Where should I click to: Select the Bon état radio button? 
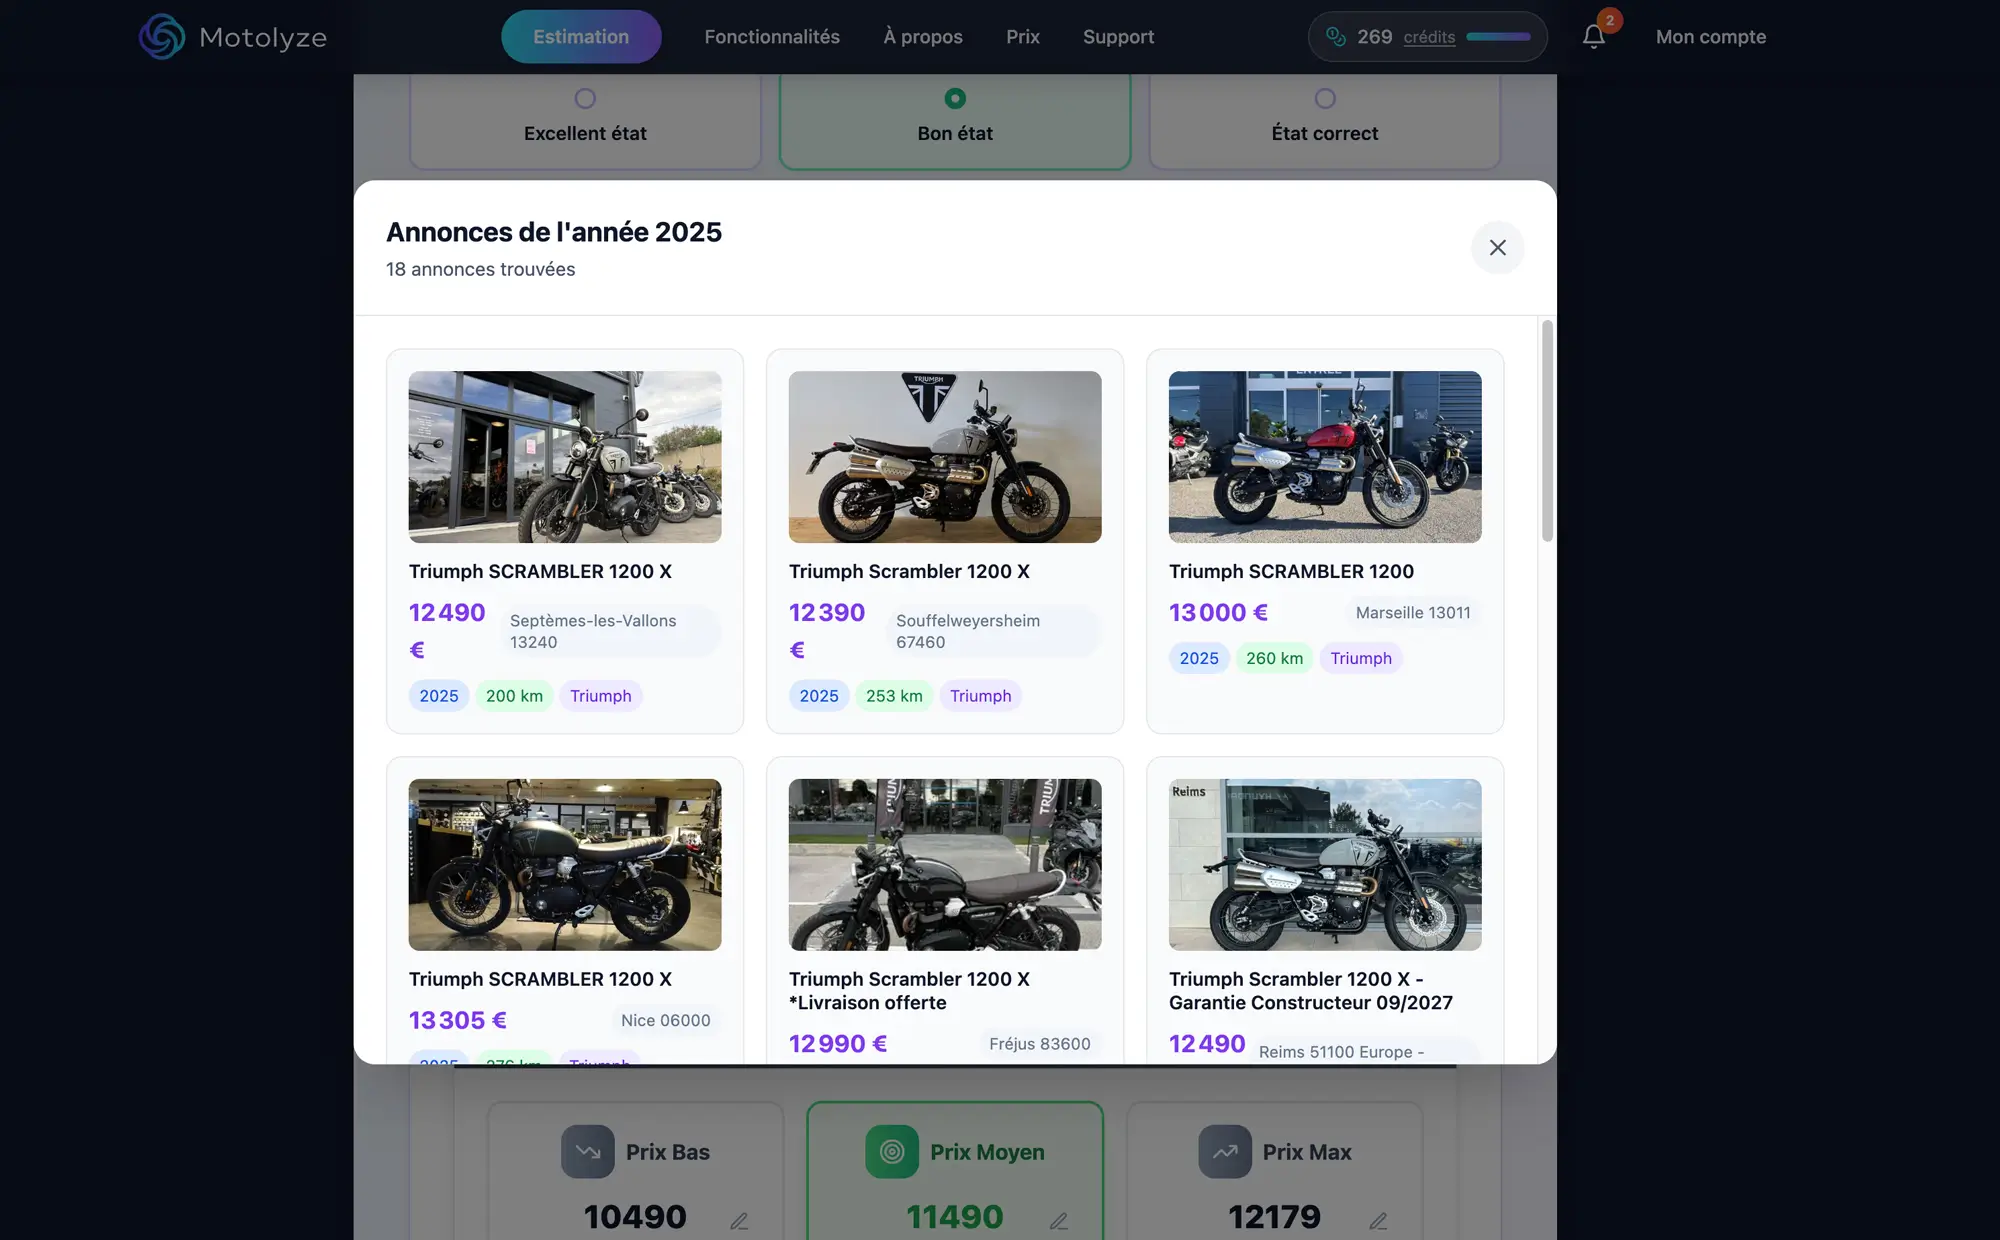click(954, 98)
